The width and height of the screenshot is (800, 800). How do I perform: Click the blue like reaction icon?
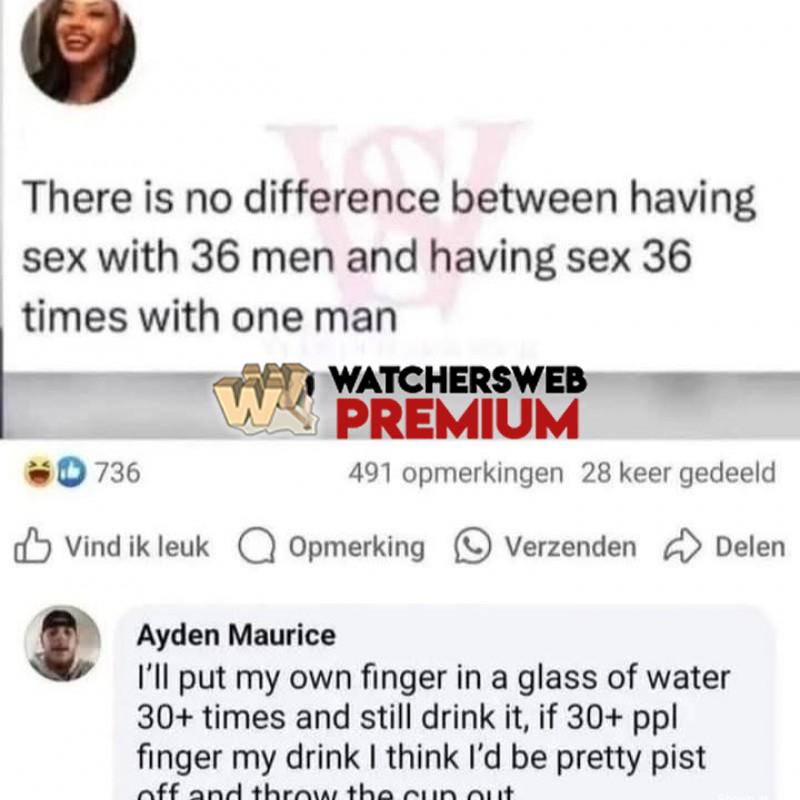(x=71, y=472)
